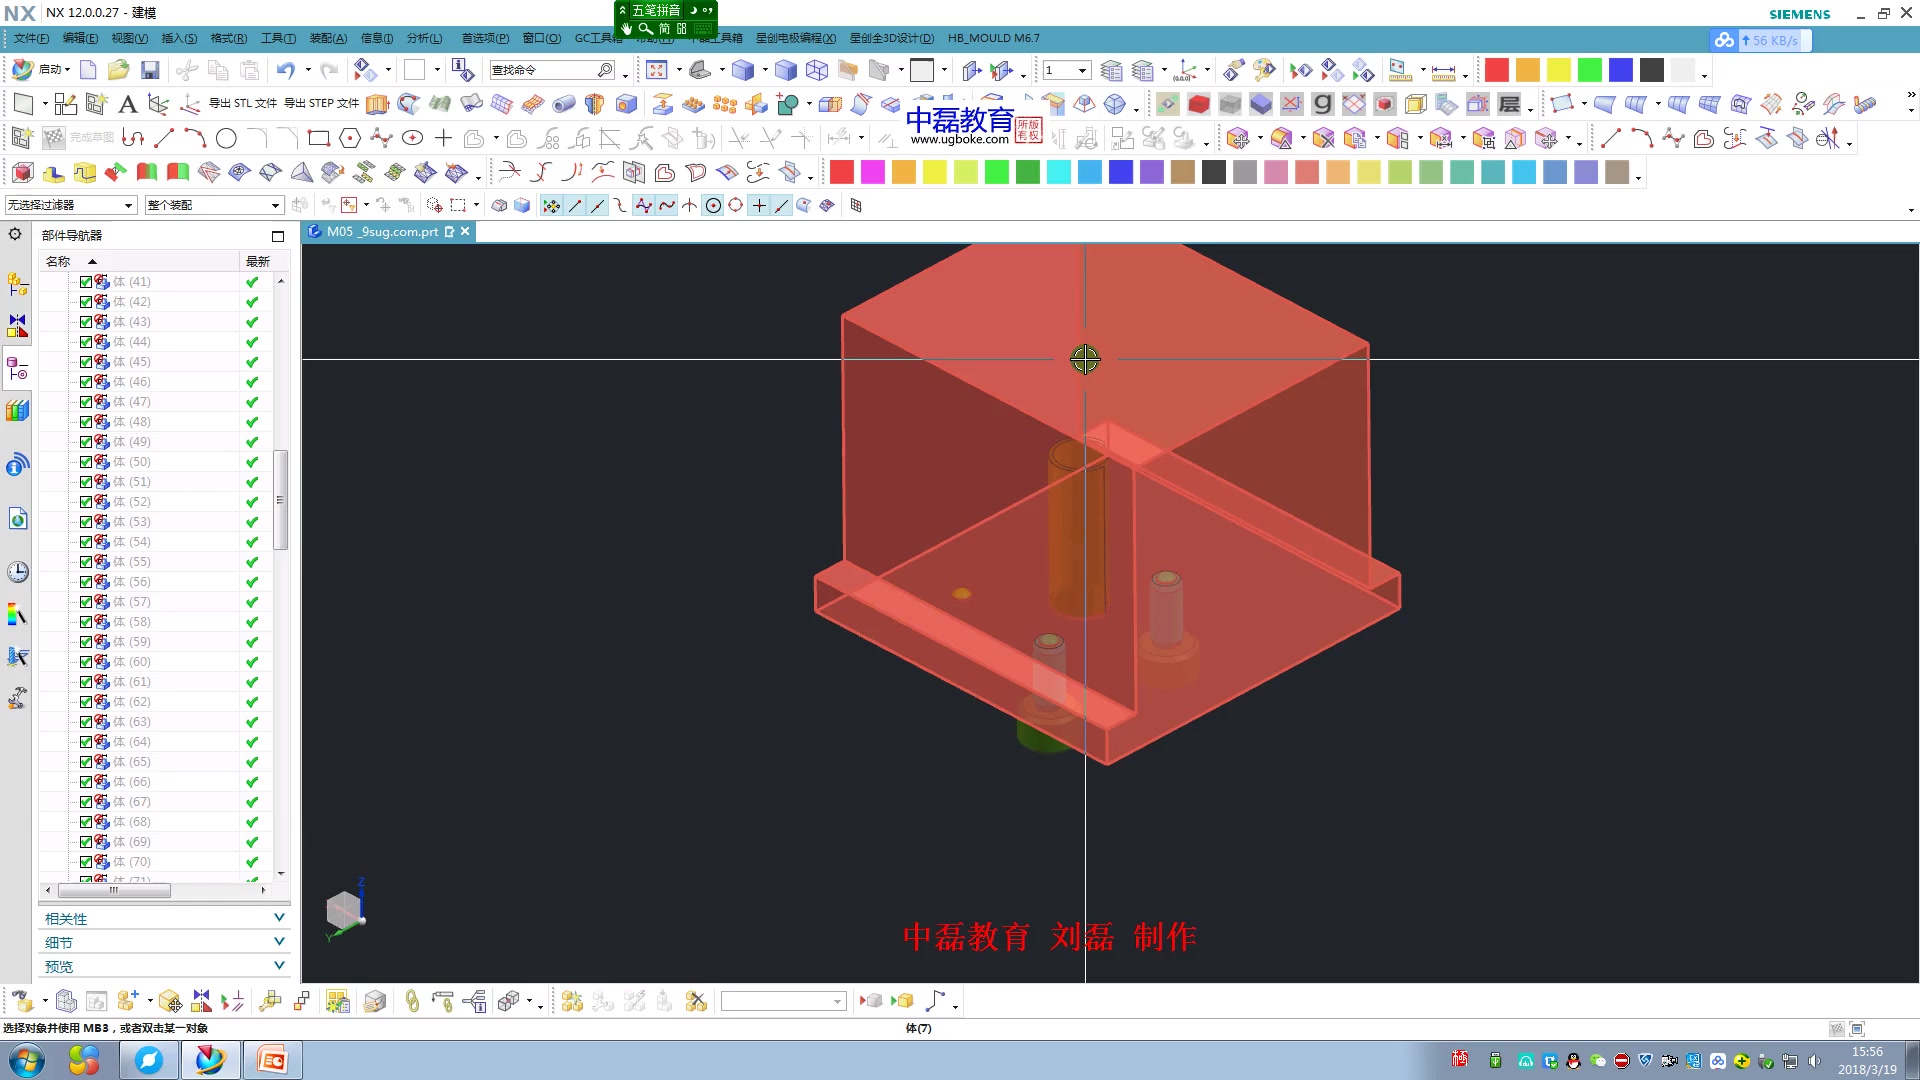The width and height of the screenshot is (1920, 1080).
Task: Open the 分析(L) menu
Action: pyautogui.click(x=424, y=38)
